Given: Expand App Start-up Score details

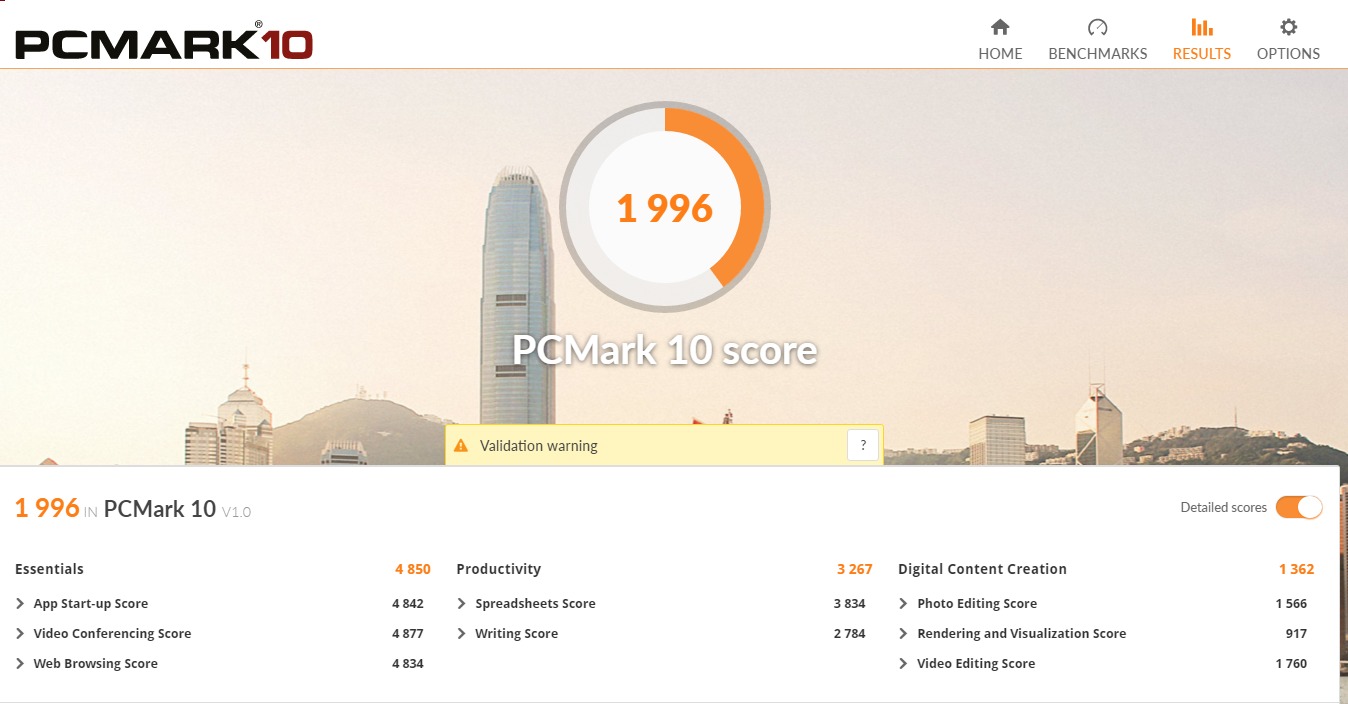Looking at the screenshot, I should point(20,603).
